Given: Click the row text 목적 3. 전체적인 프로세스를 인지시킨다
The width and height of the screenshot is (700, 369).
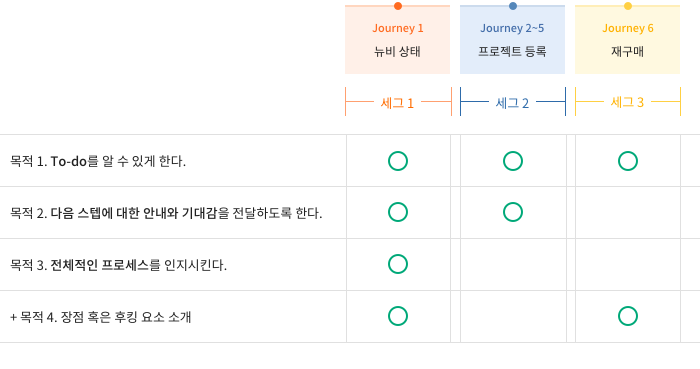Looking at the screenshot, I should click(118, 265).
